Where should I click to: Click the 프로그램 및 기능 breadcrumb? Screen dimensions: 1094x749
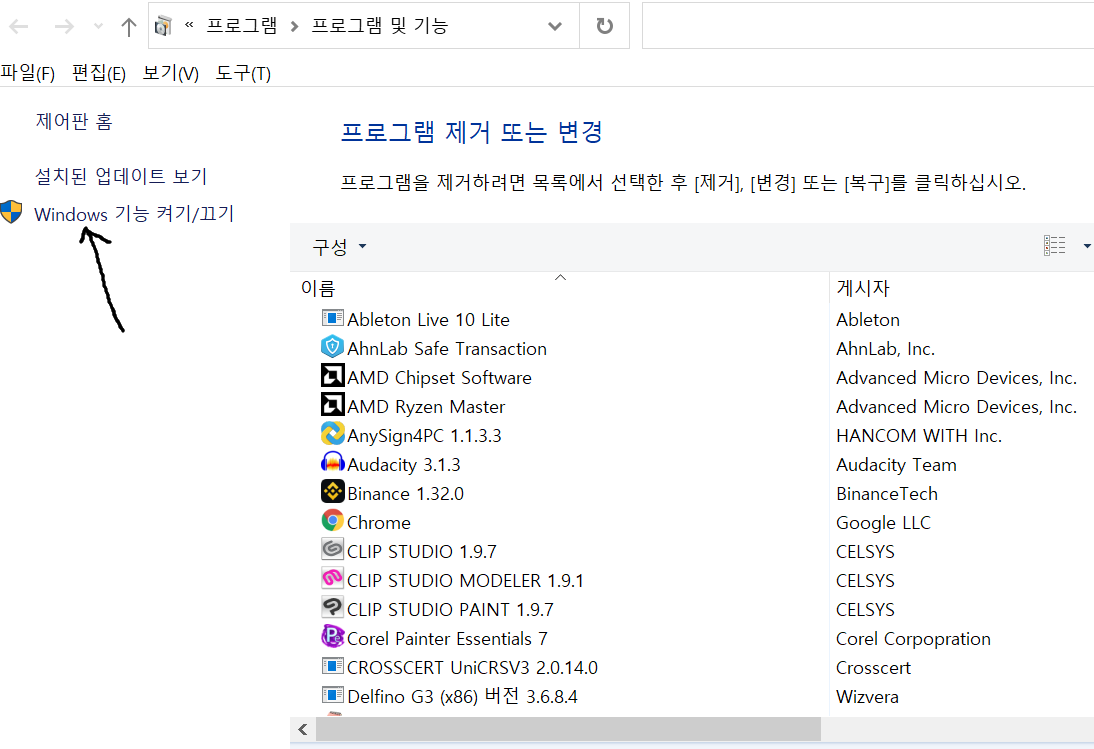[x=380, y=26]
